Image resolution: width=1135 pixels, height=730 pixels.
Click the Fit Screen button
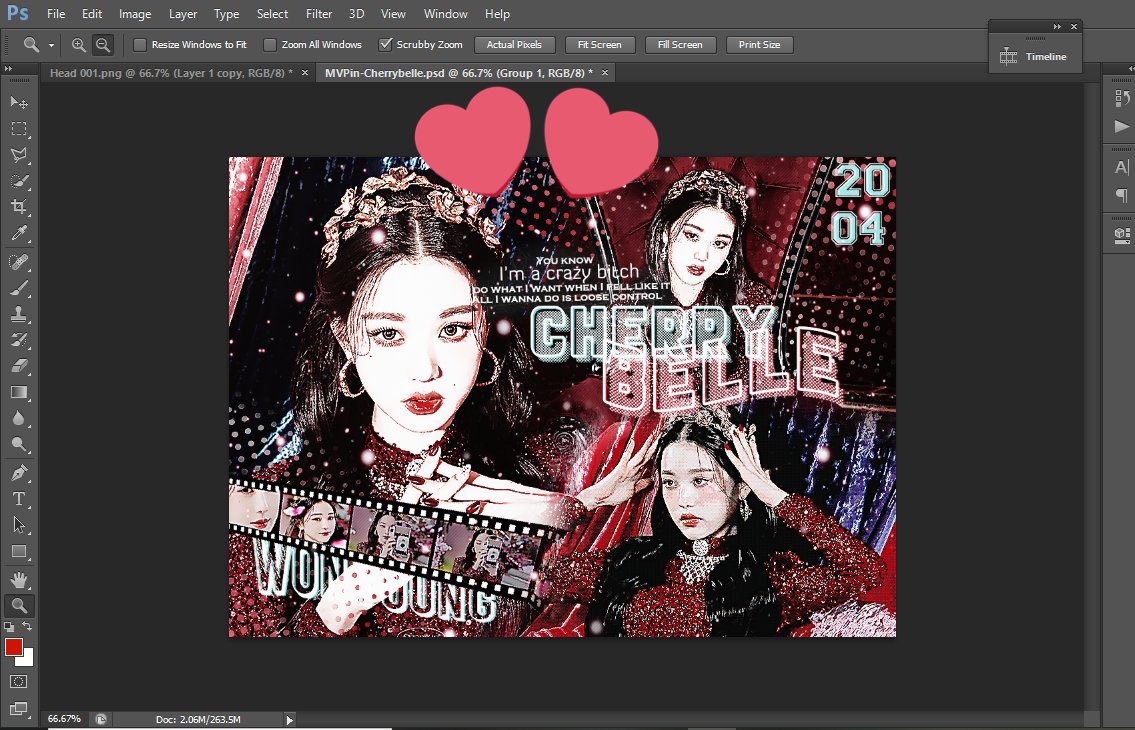[x=599, y=45]
